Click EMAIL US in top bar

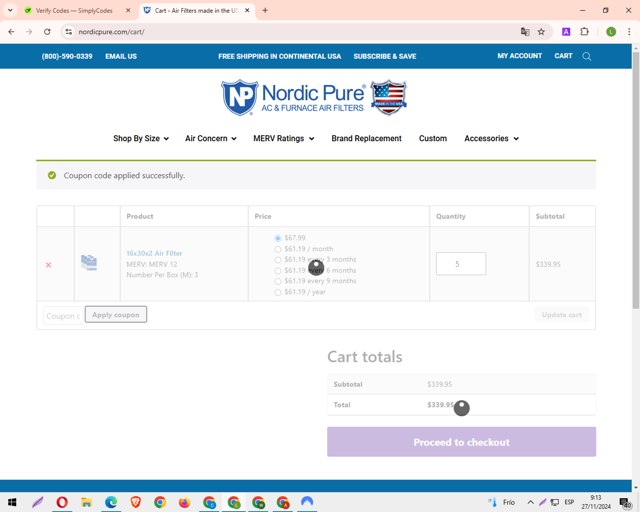coord(121,56)
